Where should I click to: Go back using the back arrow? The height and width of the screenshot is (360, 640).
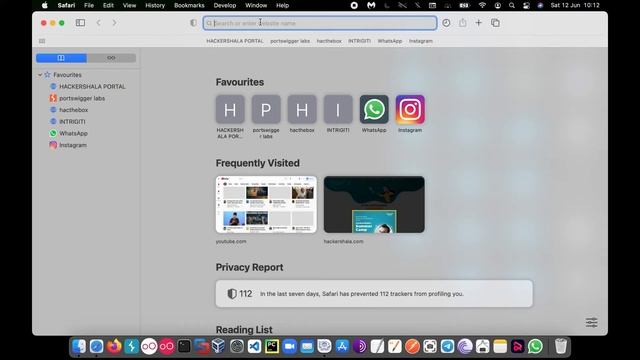tap(98, 23)
